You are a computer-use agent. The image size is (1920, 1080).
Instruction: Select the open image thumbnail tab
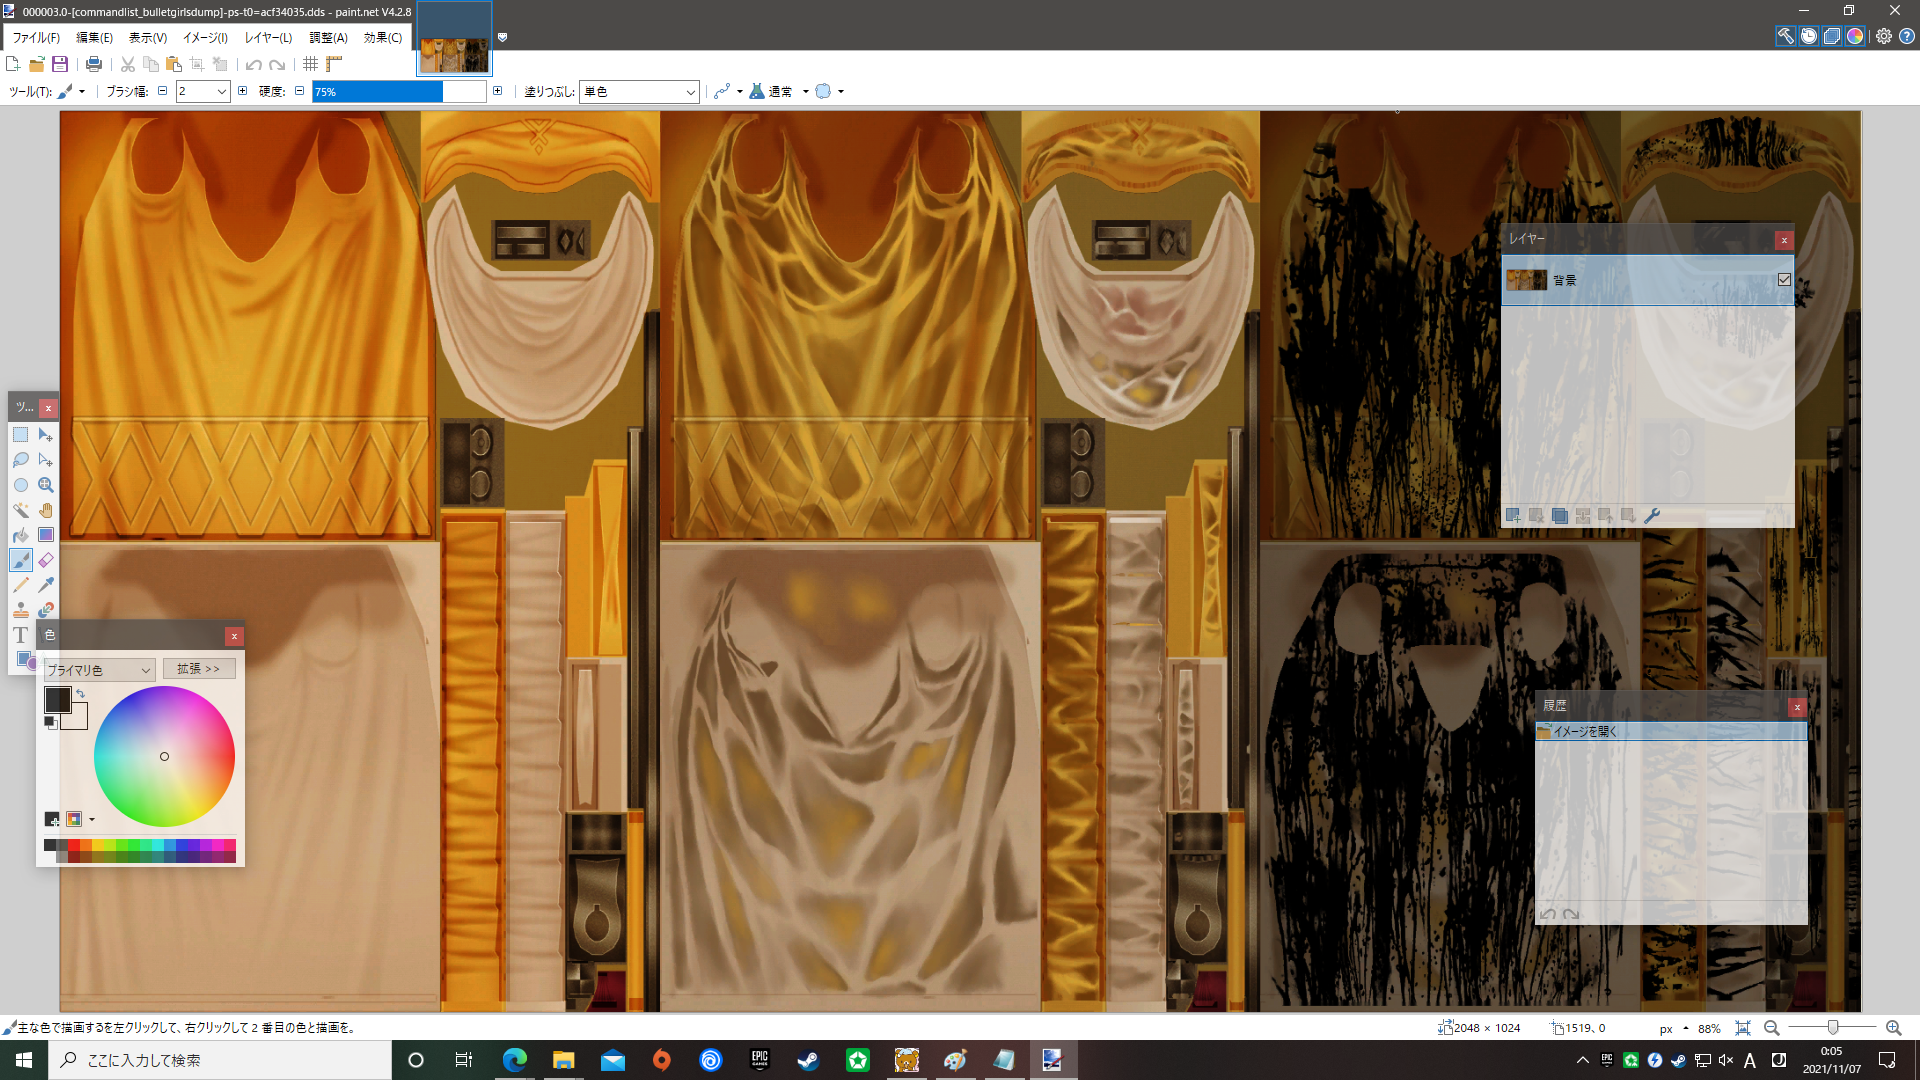[454, 40]
